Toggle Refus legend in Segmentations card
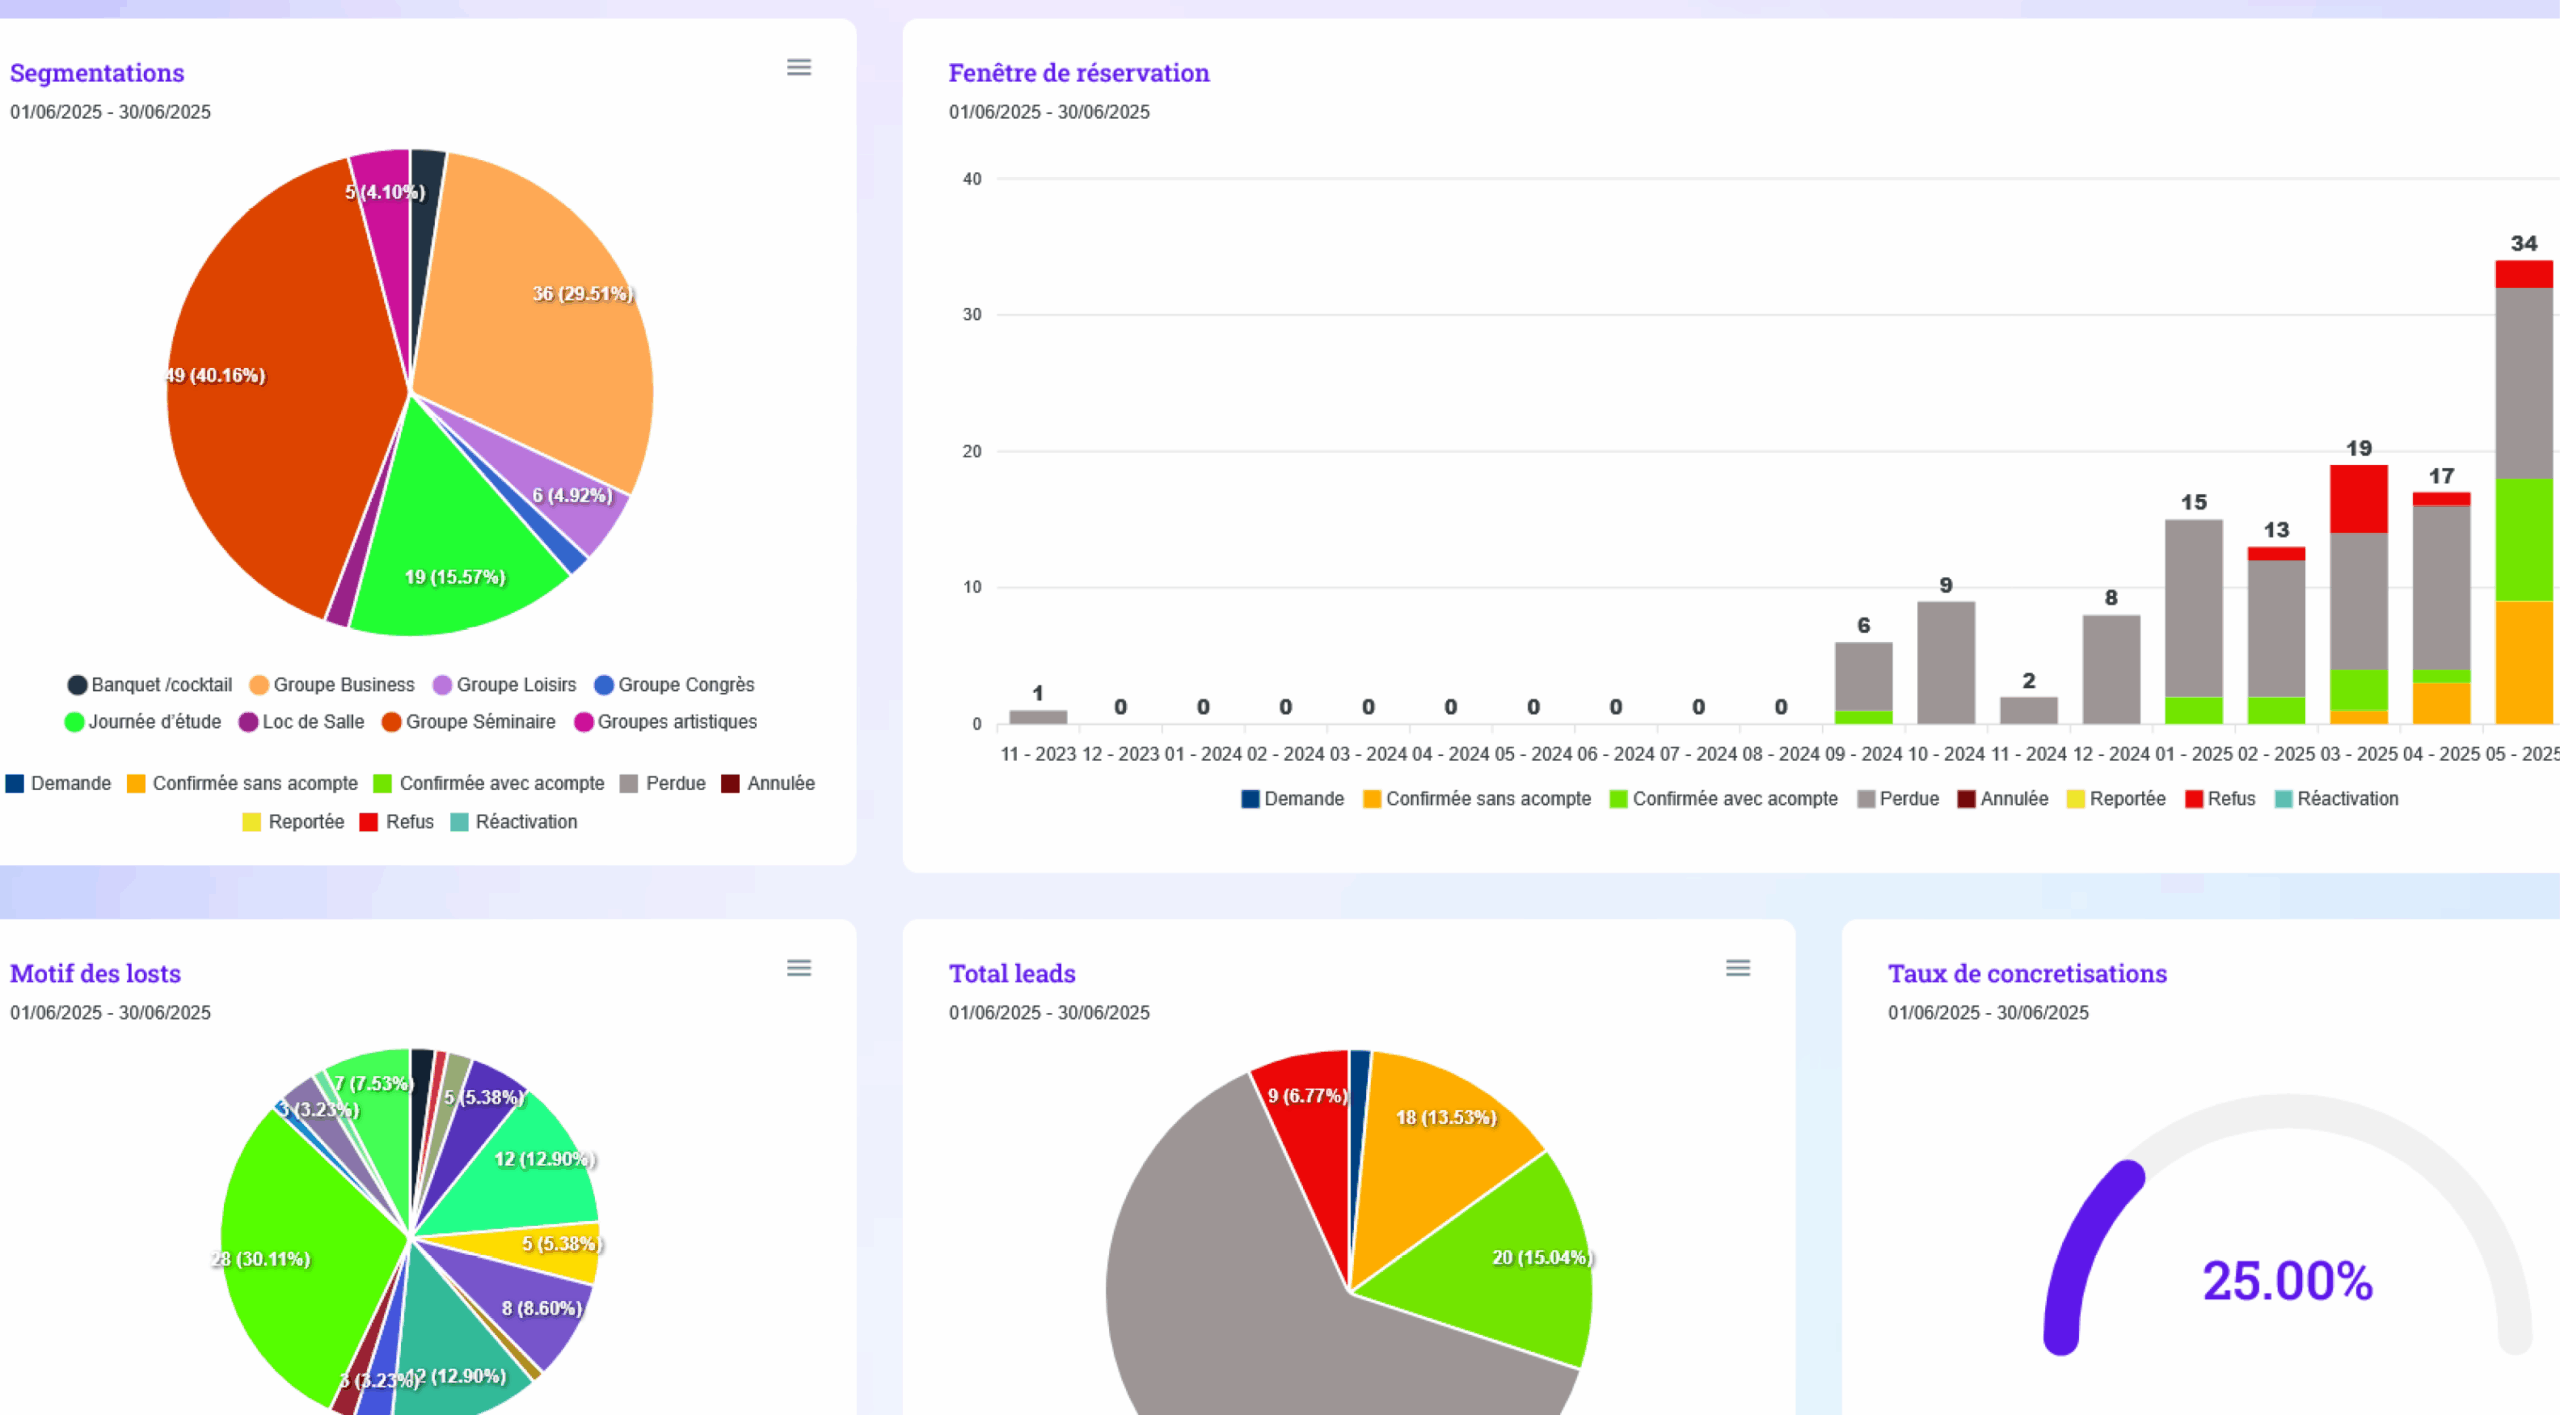The image size is (2560, 1415). [397, 822]
